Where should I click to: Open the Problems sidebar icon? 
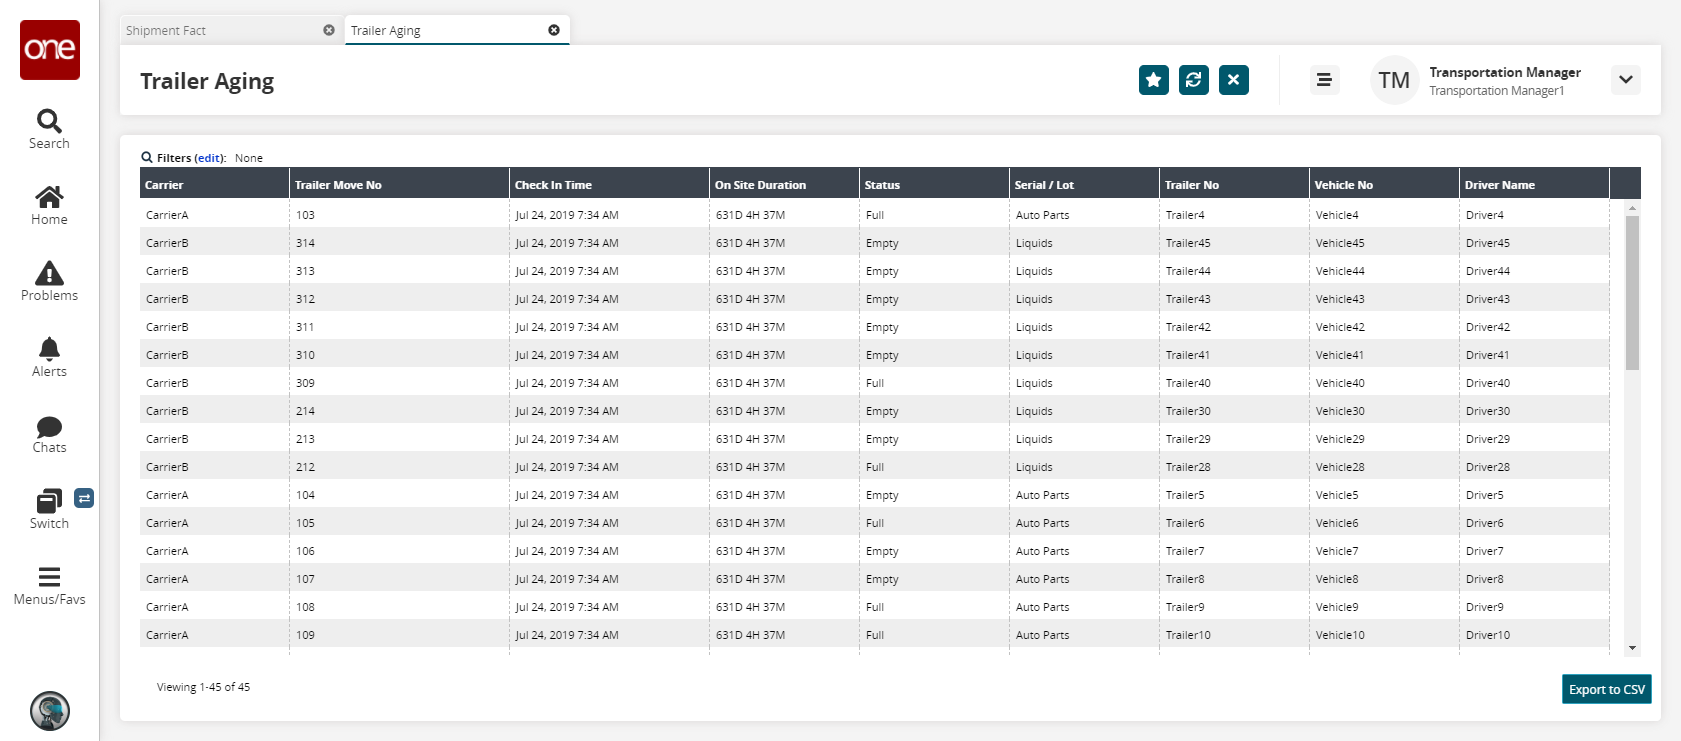point(49,281)
